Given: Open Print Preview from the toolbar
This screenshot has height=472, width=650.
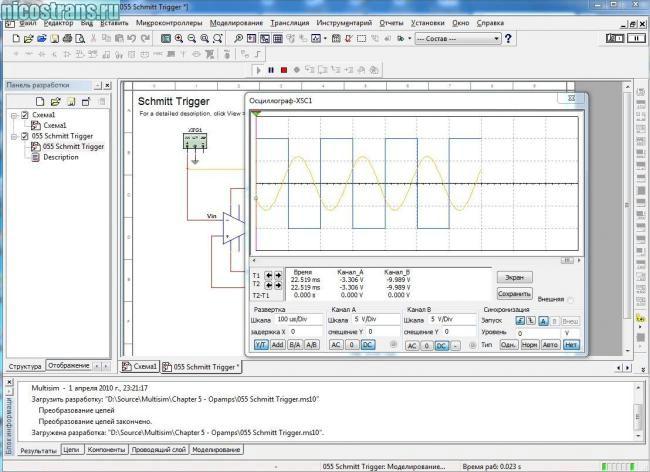Looking at the screenshot, I should pos(80,39).
